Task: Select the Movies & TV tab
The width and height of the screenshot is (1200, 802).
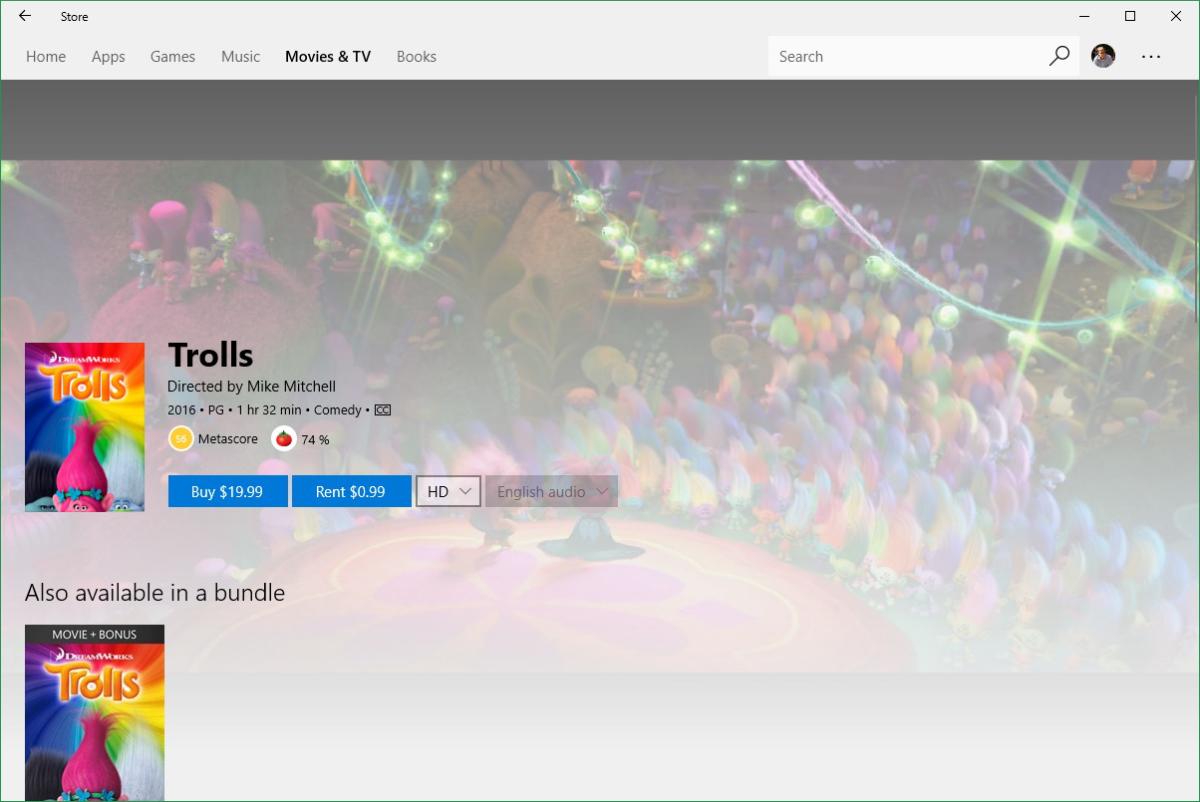Action: (x=328, y=57)
